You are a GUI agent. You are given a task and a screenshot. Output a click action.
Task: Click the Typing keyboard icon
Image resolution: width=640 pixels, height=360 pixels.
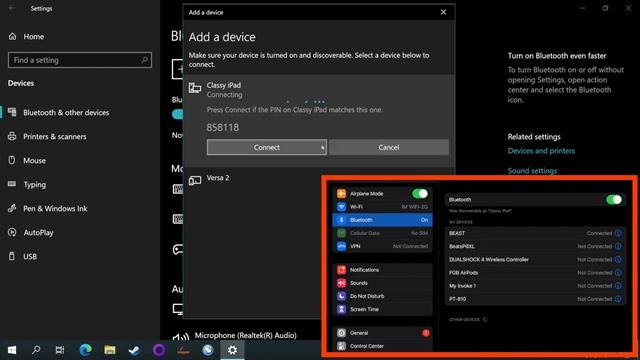tap(12, 184)
